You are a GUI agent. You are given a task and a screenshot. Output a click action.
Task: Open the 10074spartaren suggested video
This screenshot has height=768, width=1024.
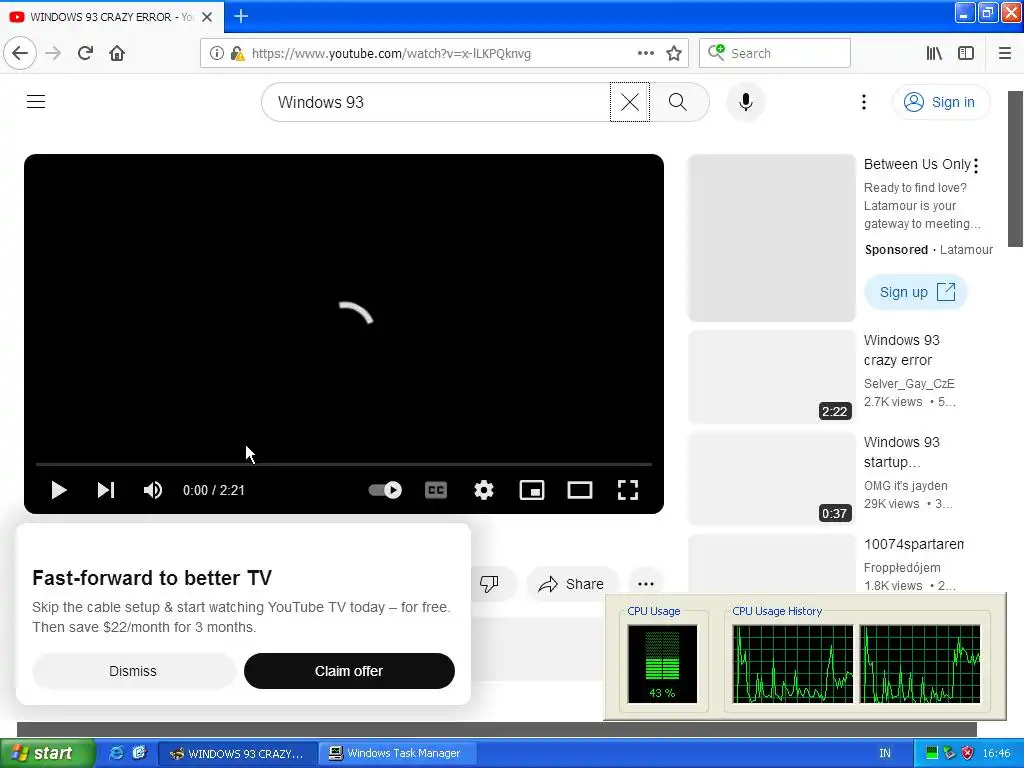(914, 544)
